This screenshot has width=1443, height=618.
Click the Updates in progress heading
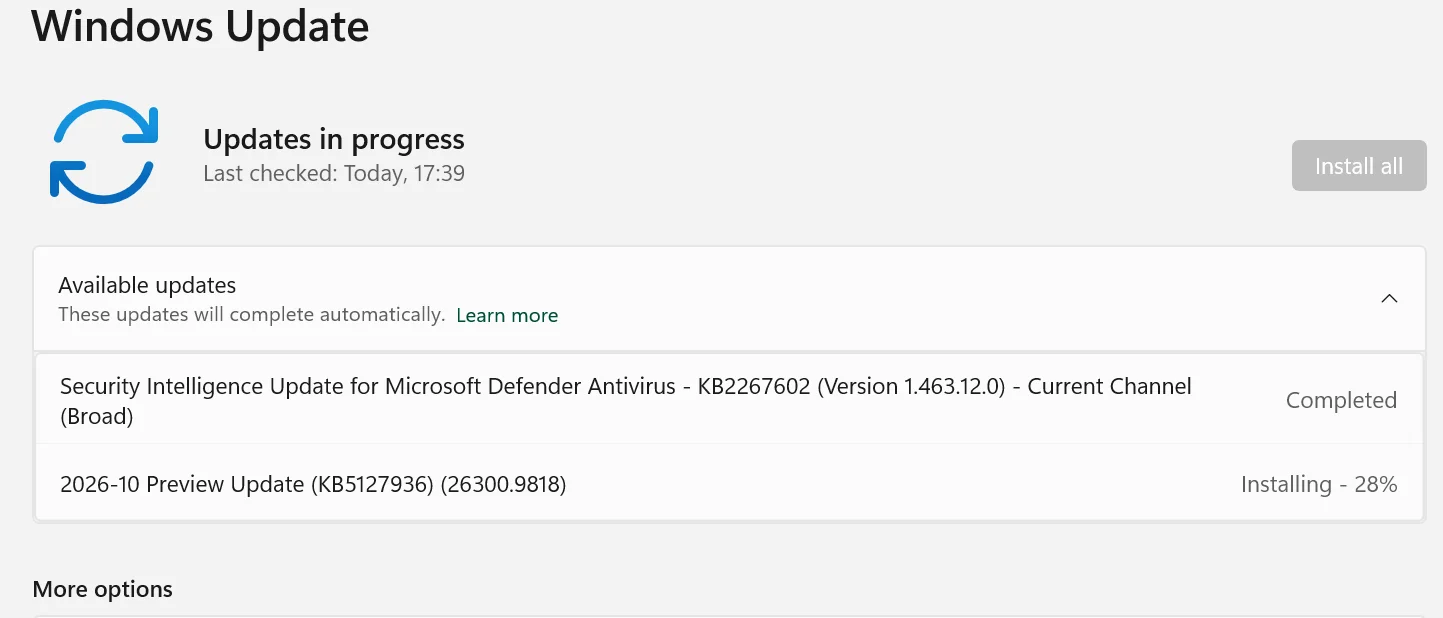pos(334,139)
